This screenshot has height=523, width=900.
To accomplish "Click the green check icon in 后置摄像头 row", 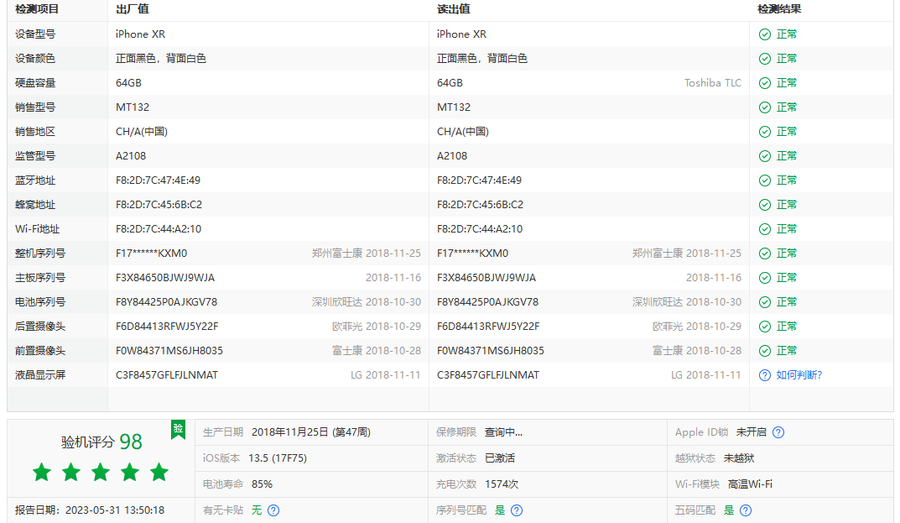I will coord(765,327).
